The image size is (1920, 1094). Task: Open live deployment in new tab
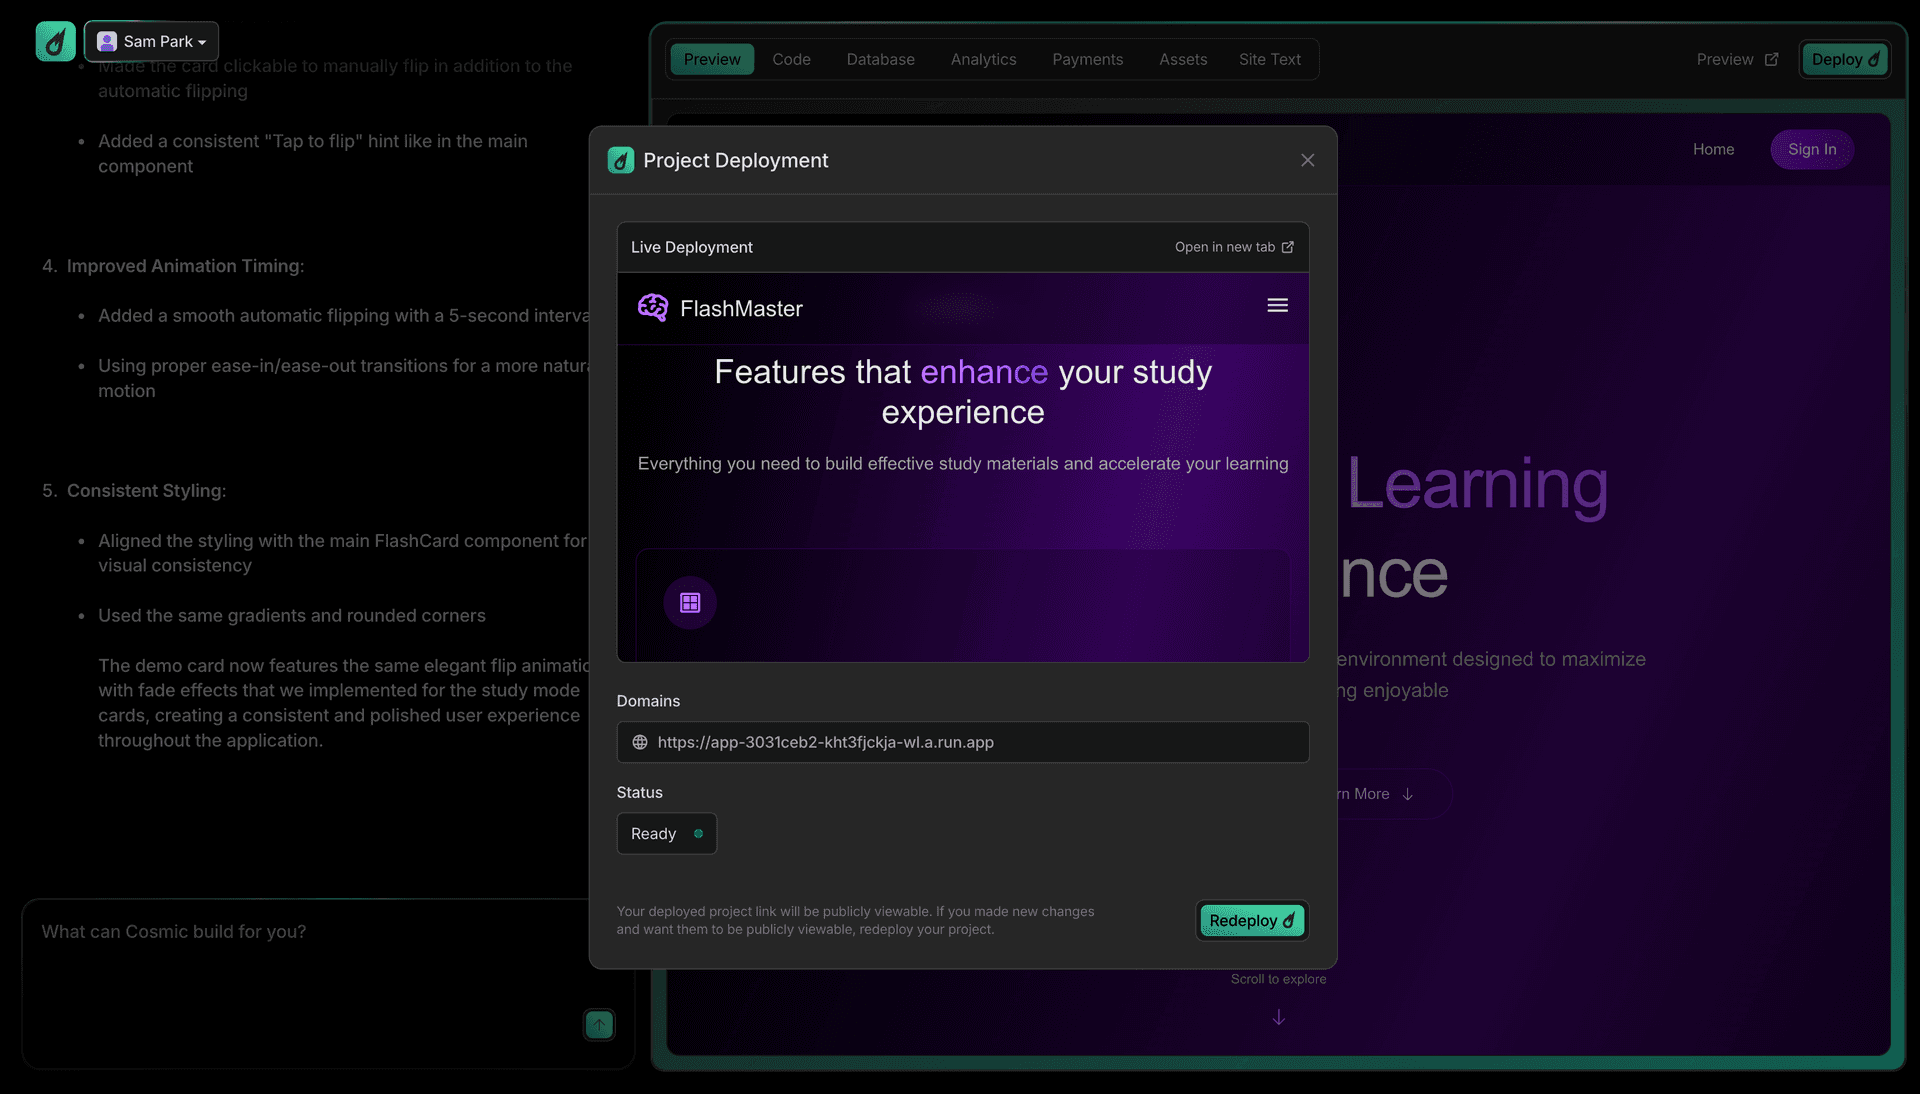(x=1234, y=247)
